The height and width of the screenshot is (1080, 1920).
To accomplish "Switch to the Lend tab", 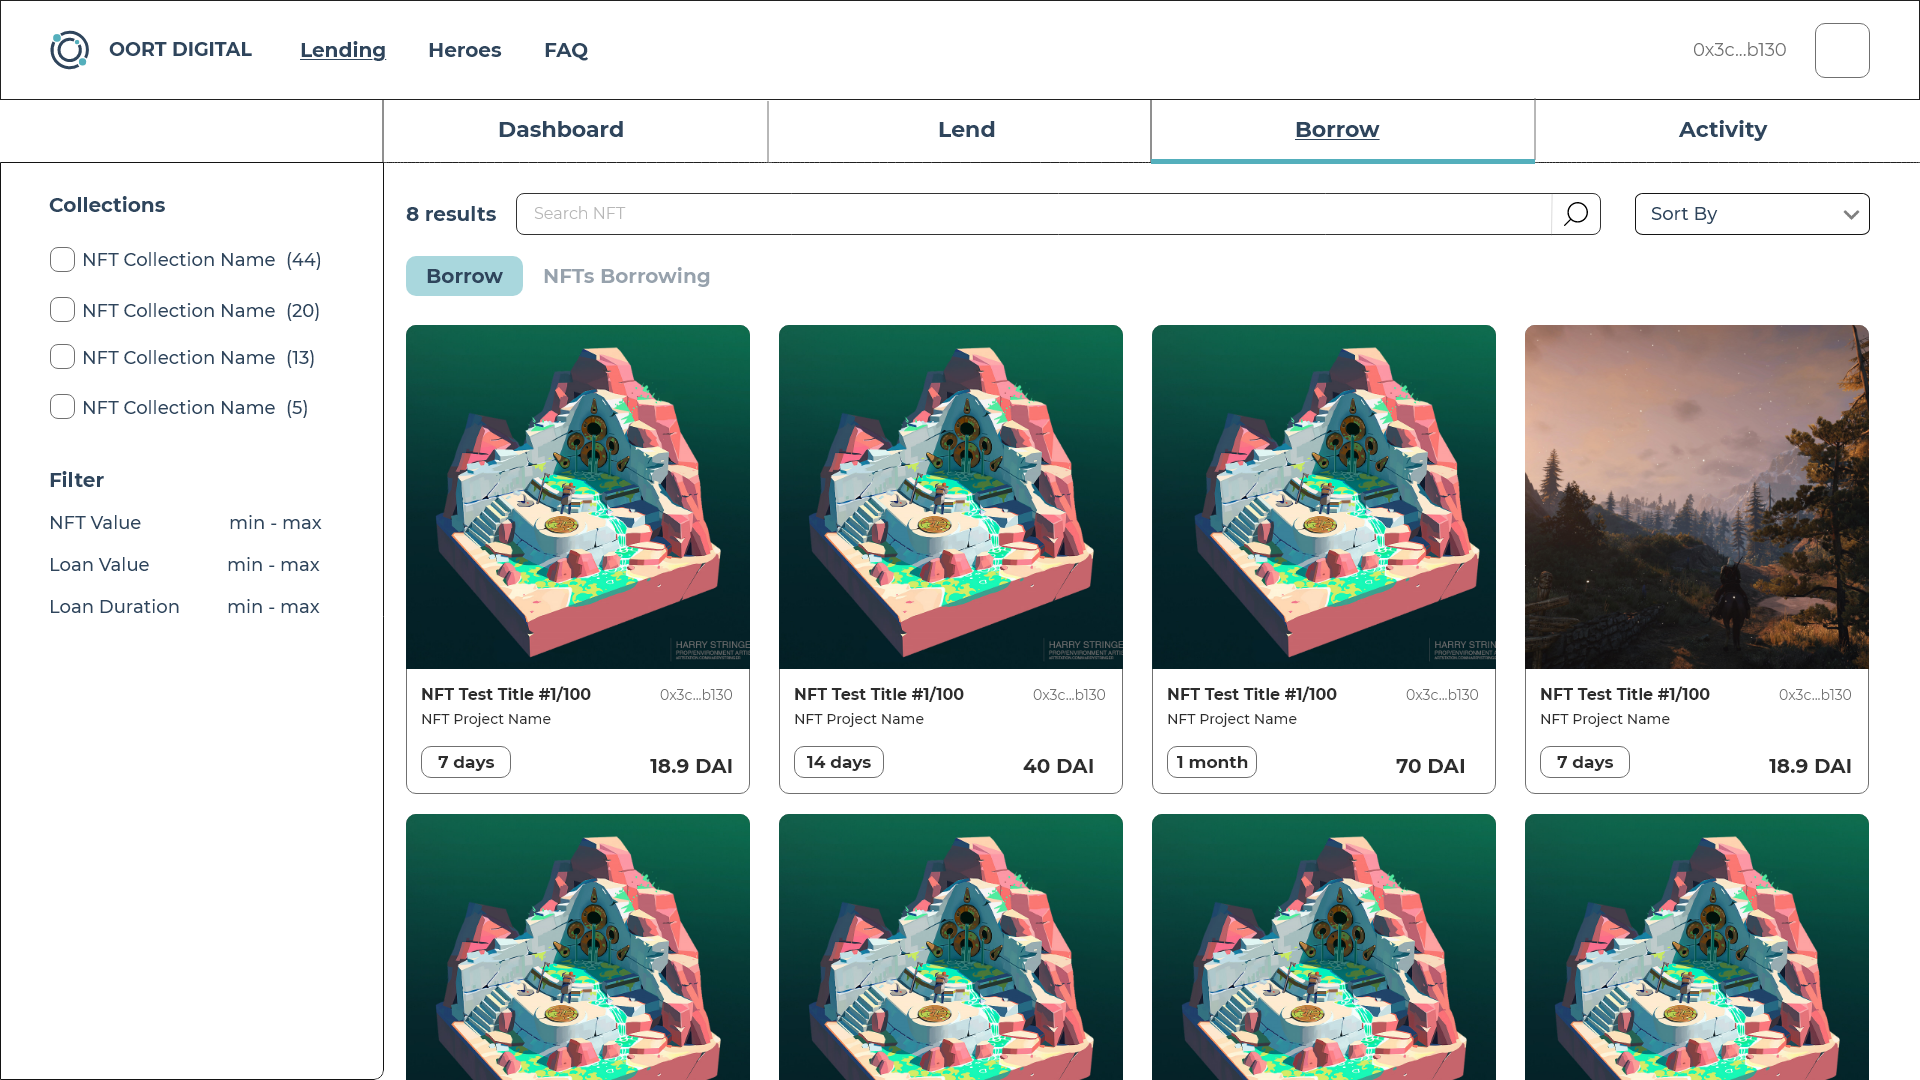I will 960,130.
